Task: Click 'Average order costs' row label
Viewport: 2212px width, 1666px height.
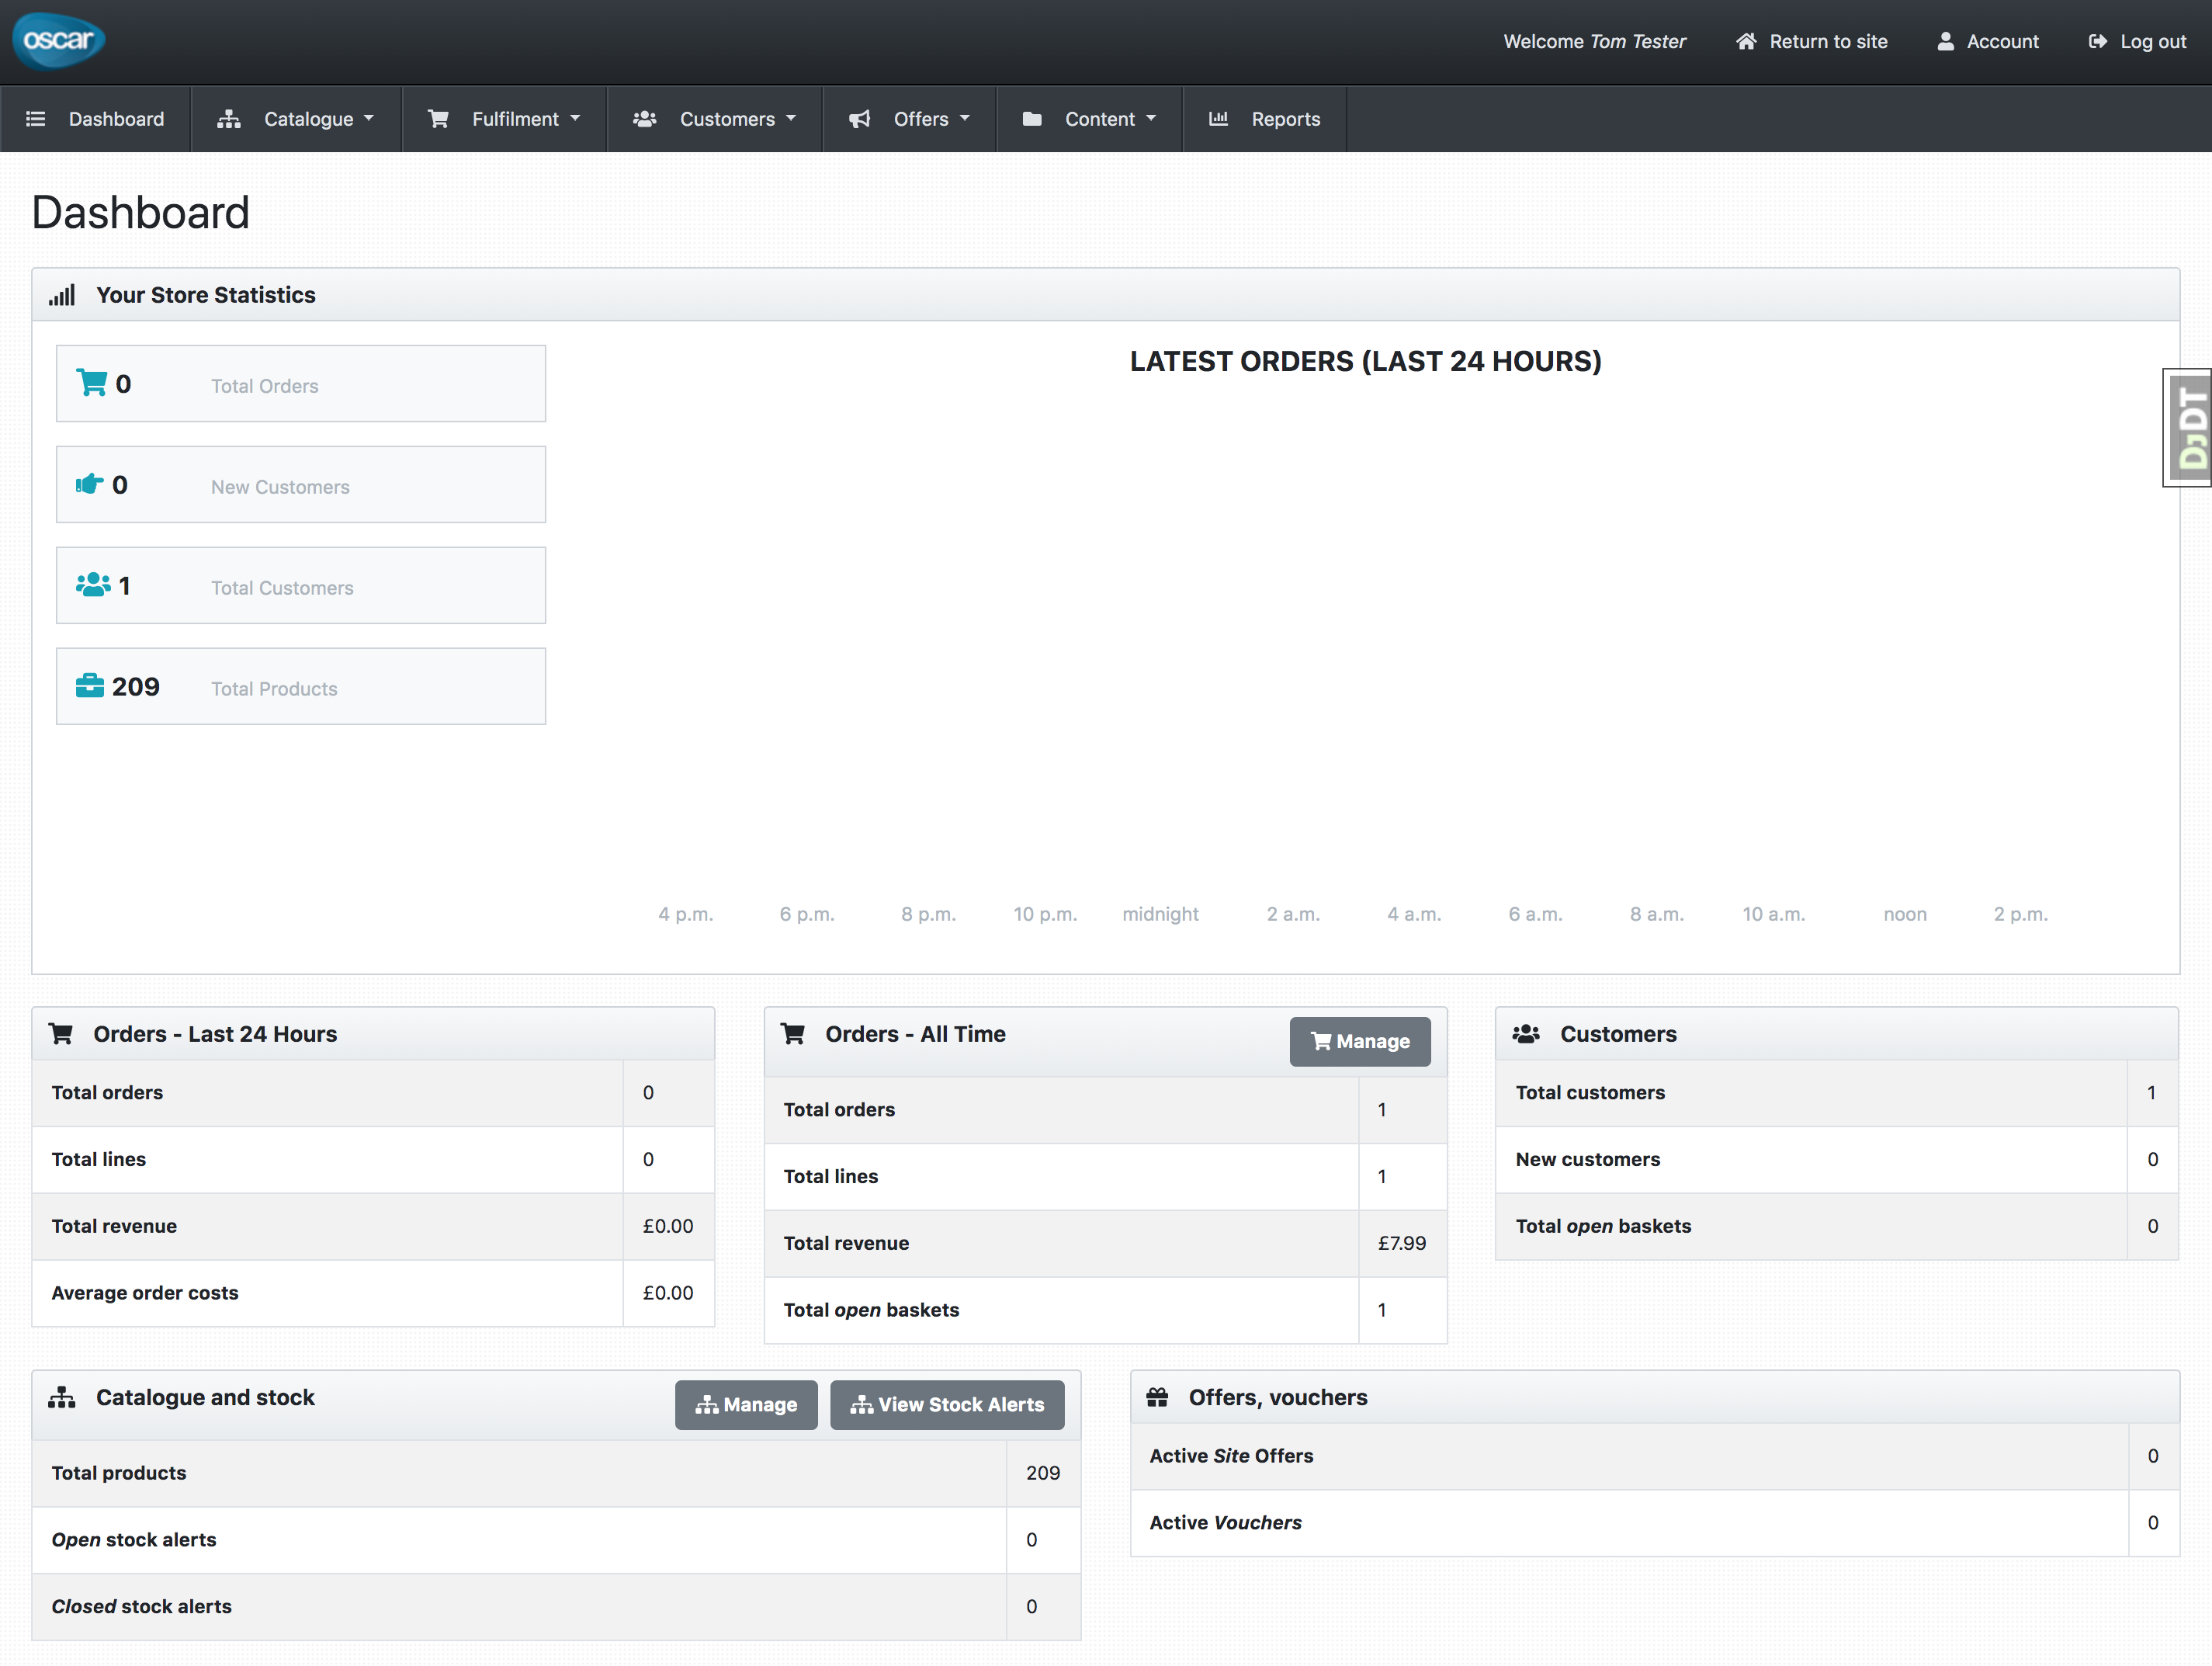Action: [x=145, y=1293]
